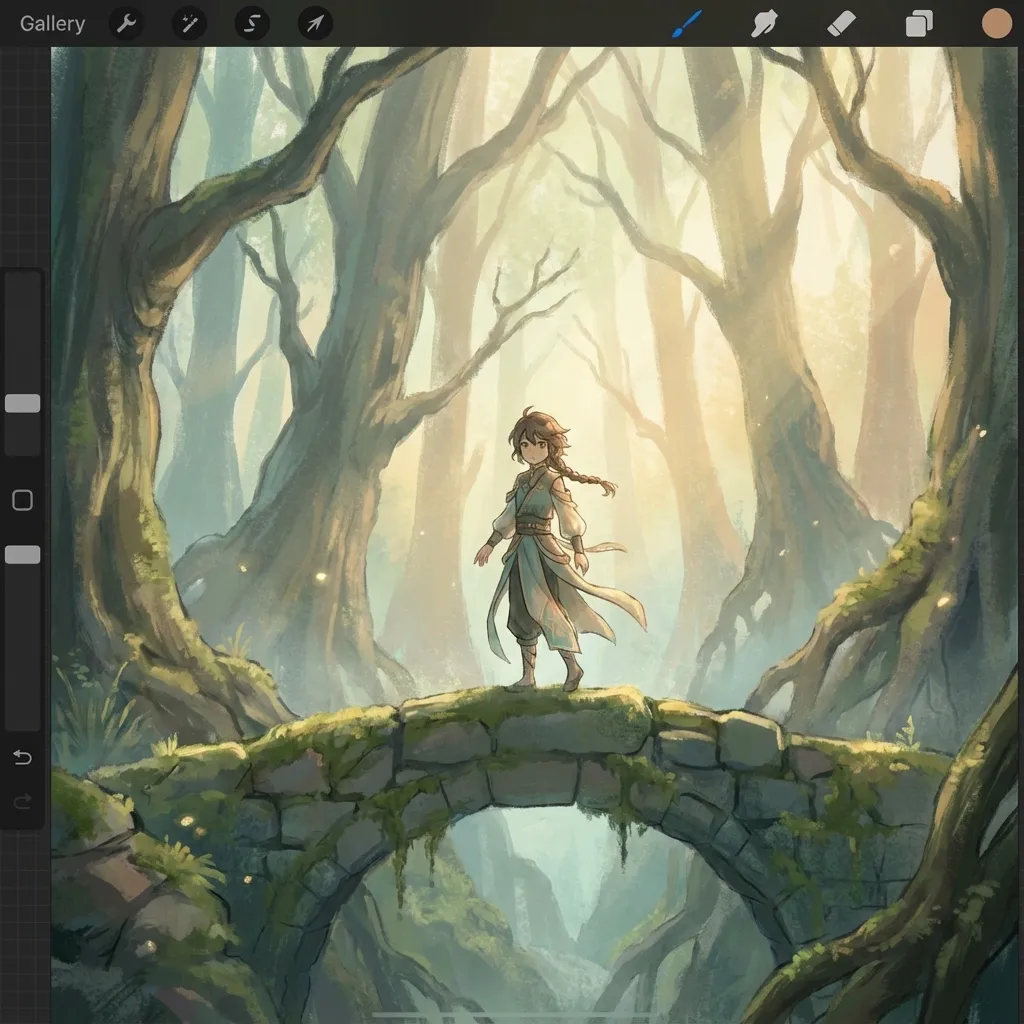
Task: Tap the home indicator bar at bottom
Action: click(x=512, y=1015)
